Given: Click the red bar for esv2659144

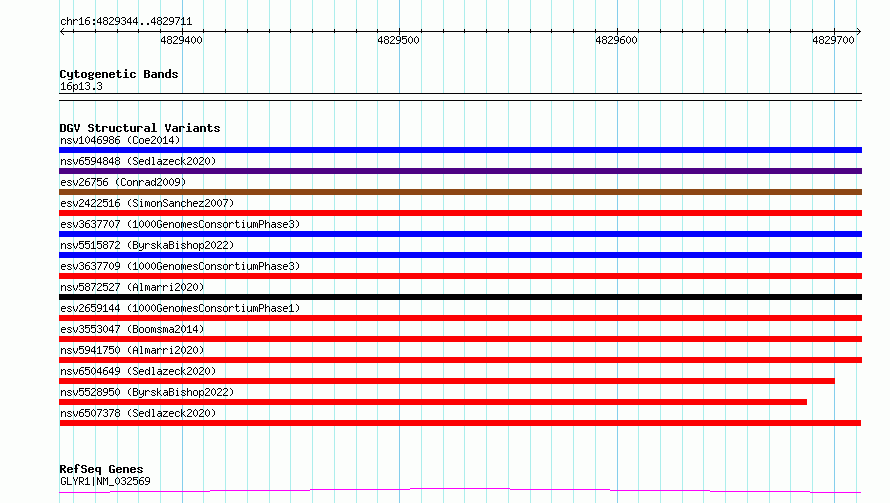Looking at the screenshot, I should pos(460,318).
